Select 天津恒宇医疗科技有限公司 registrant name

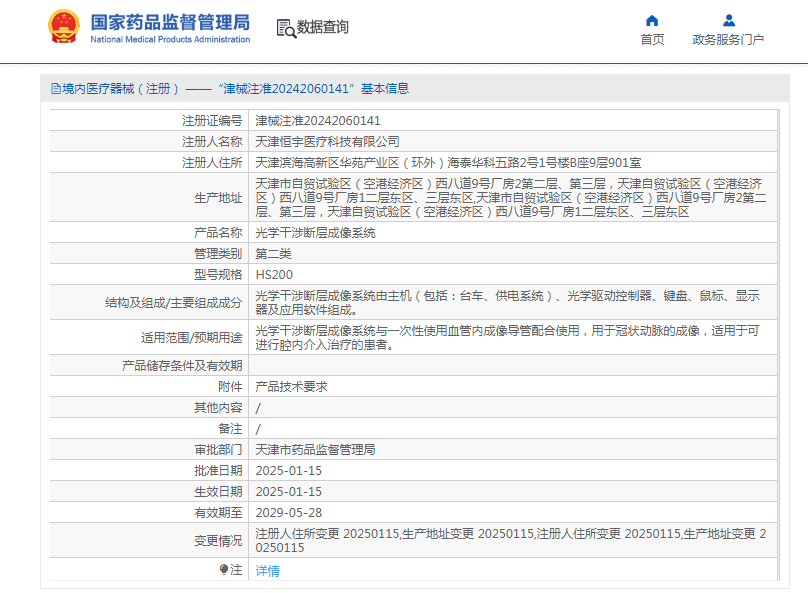[327, 142]
